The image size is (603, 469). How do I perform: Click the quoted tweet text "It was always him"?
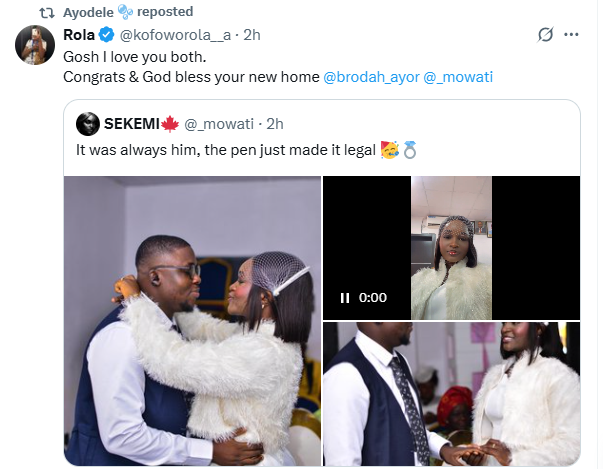click(225, 152)
